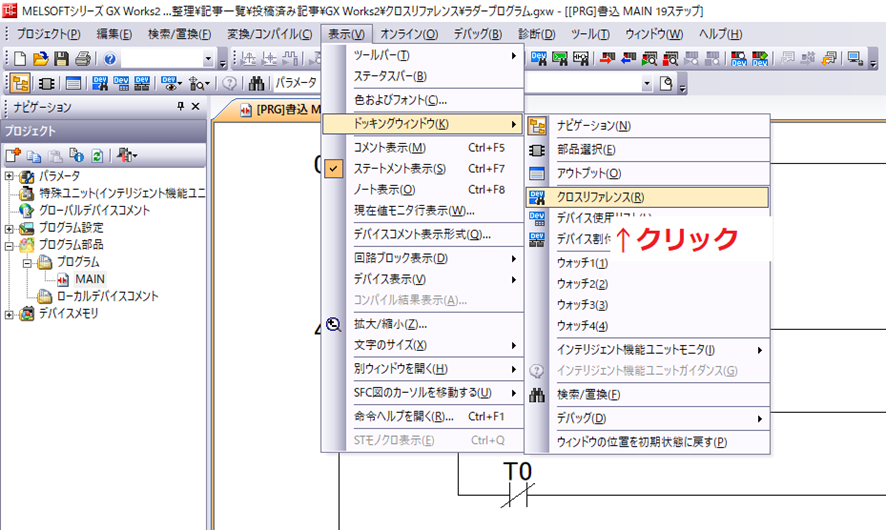Open the デバッグ menu in the menu bar
This screenshot has height=530, width=886.
click(x=477, y=34)
